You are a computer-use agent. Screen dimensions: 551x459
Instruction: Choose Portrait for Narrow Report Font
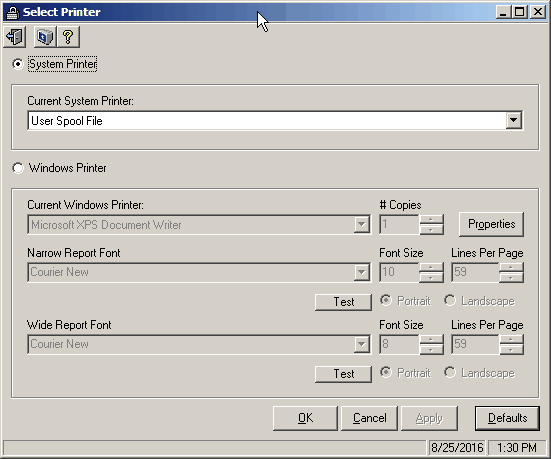[386, 300]
